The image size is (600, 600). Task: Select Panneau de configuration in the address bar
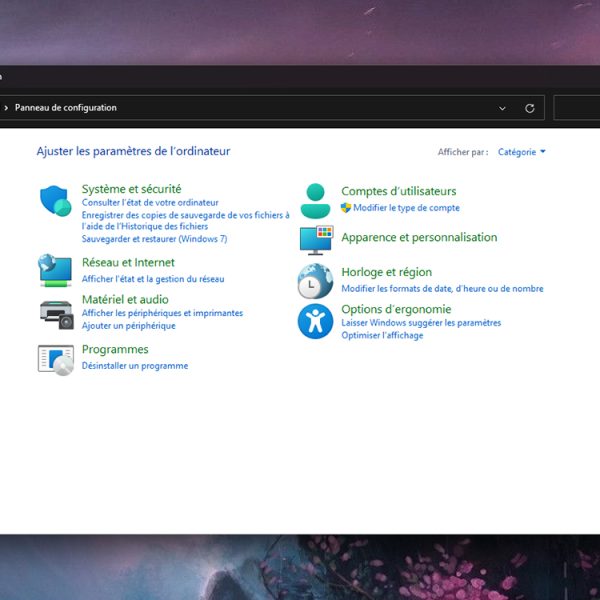[x=66, y=108]
